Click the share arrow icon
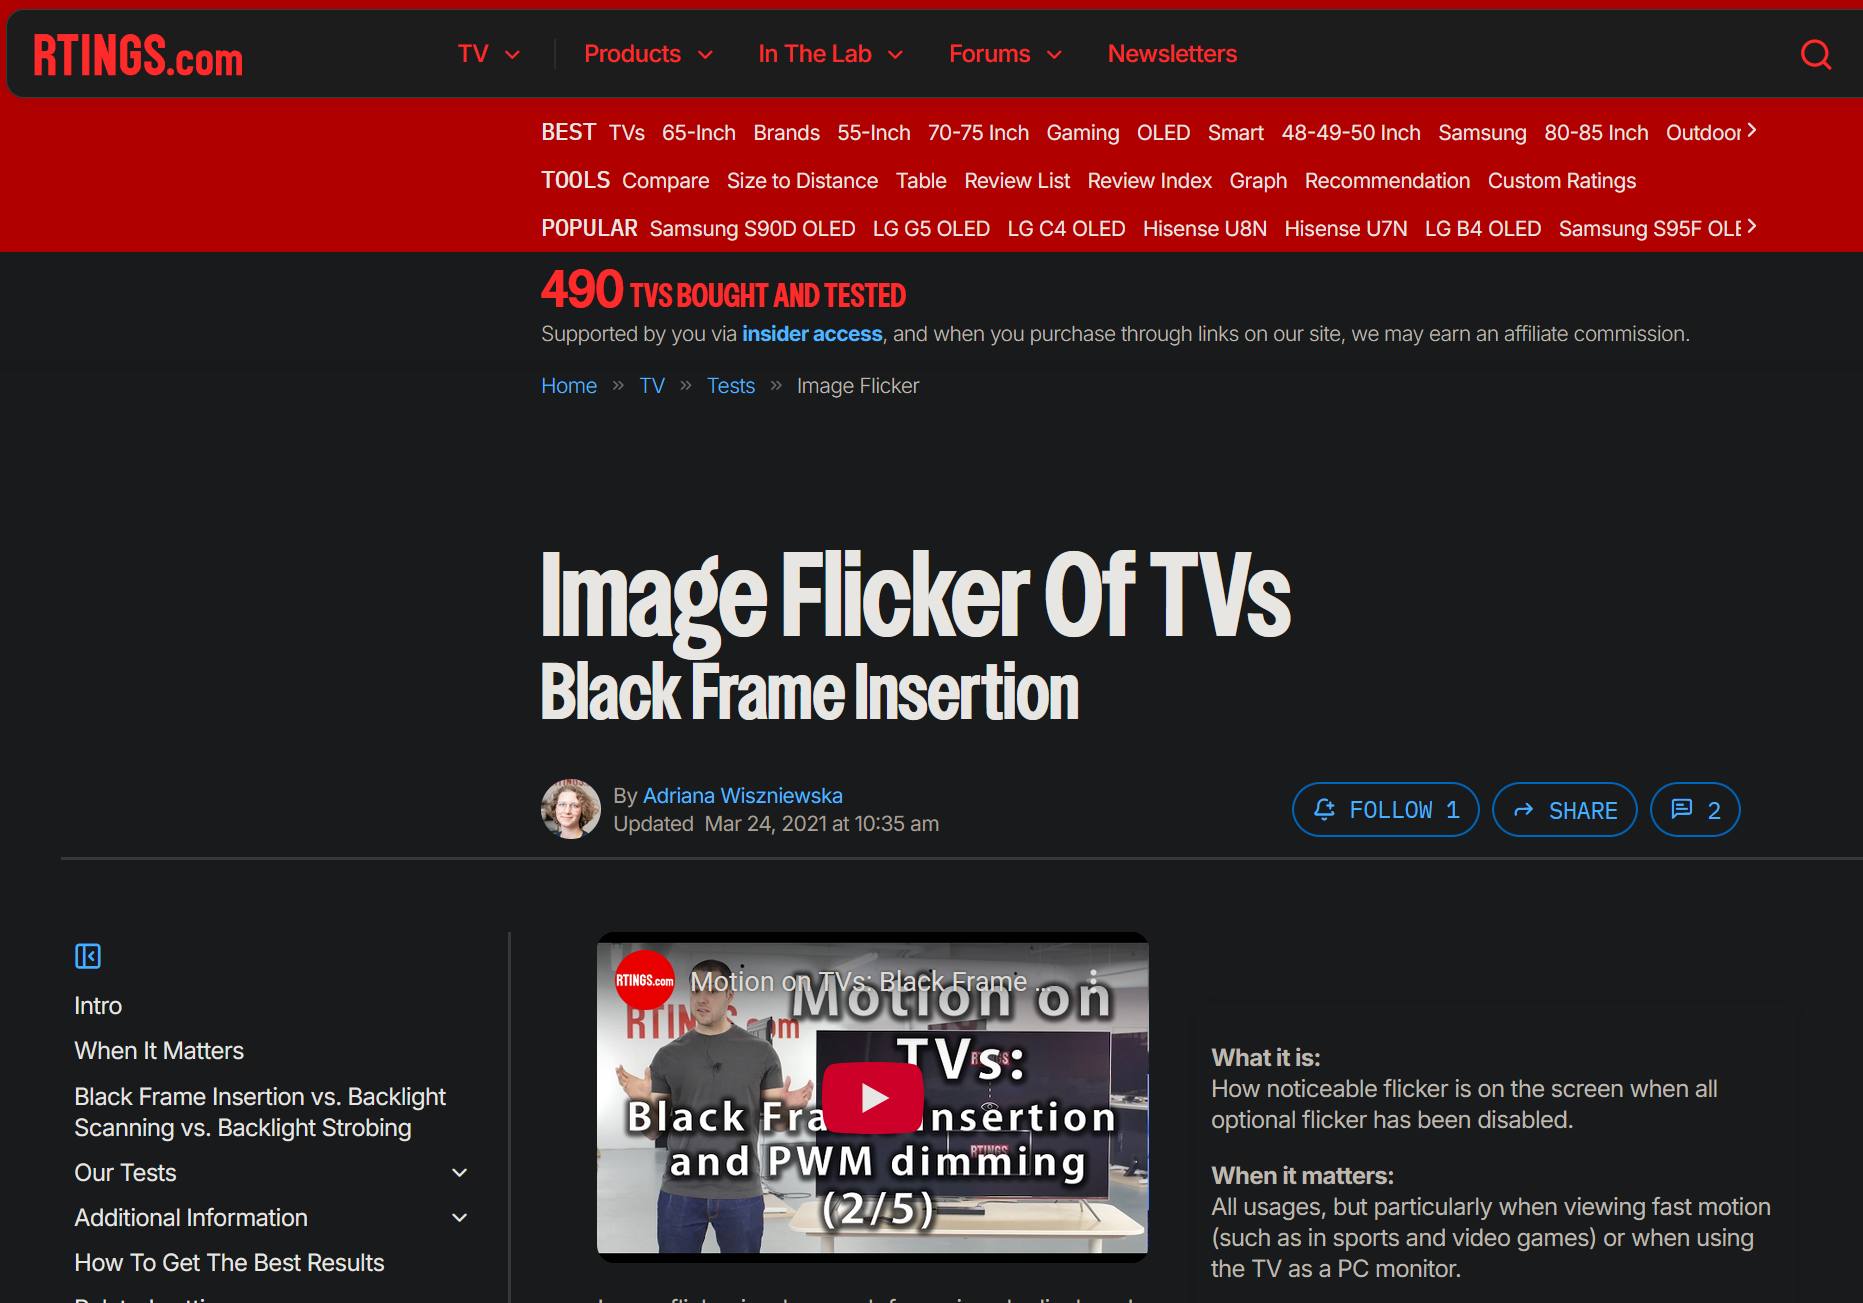The image size is (1863, 1303). [1524, 809]
